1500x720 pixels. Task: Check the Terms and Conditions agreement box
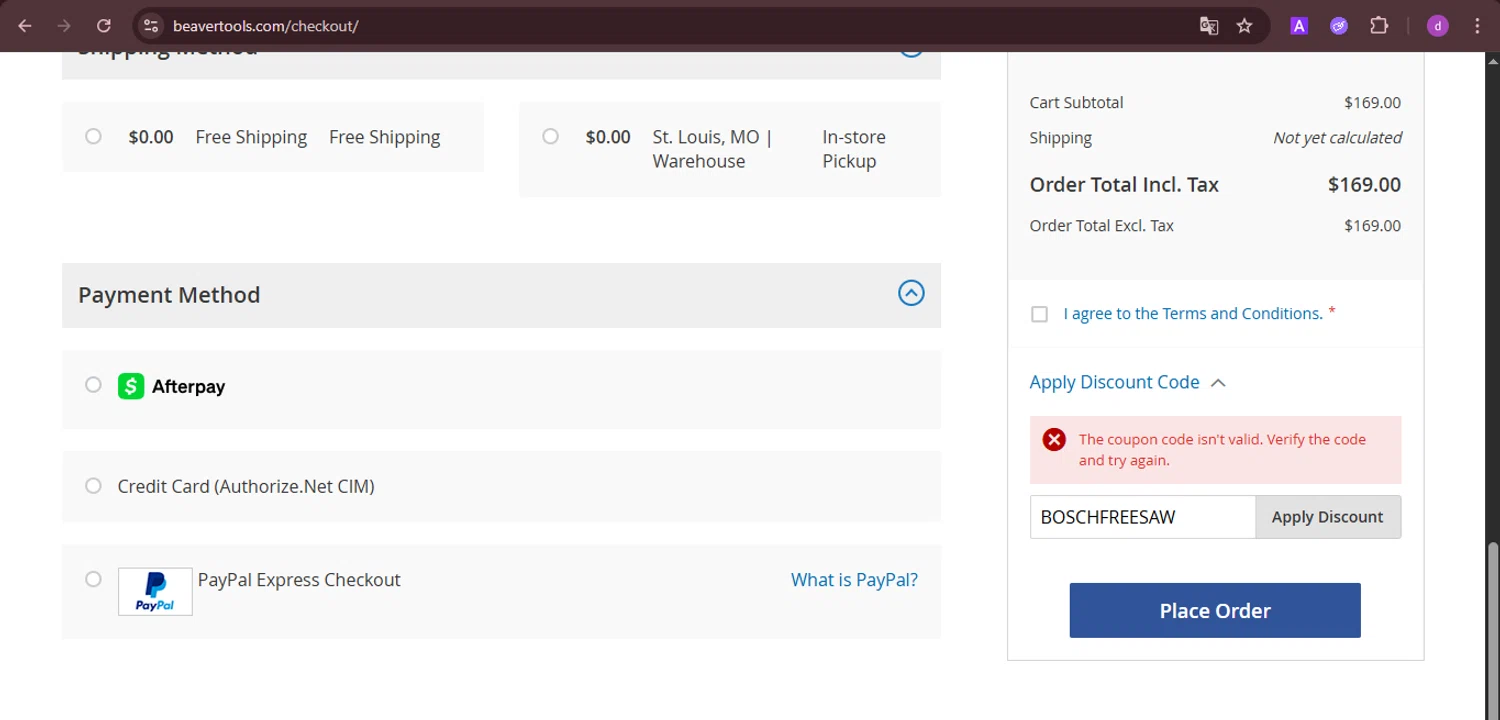pos(1039,314)
